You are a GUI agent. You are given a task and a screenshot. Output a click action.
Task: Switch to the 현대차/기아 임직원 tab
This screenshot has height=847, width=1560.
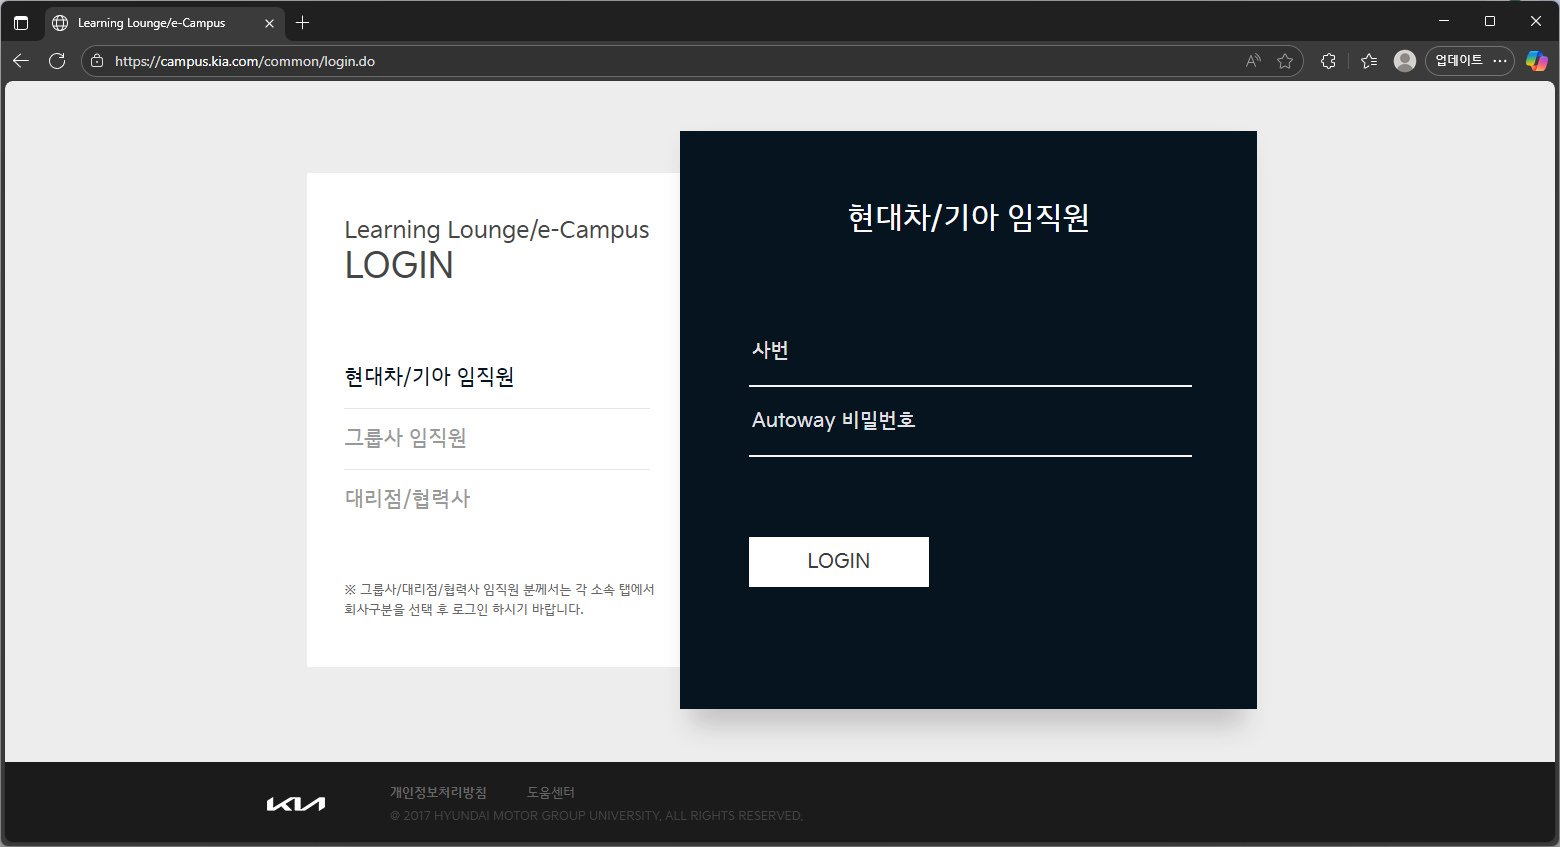point(429,377)
